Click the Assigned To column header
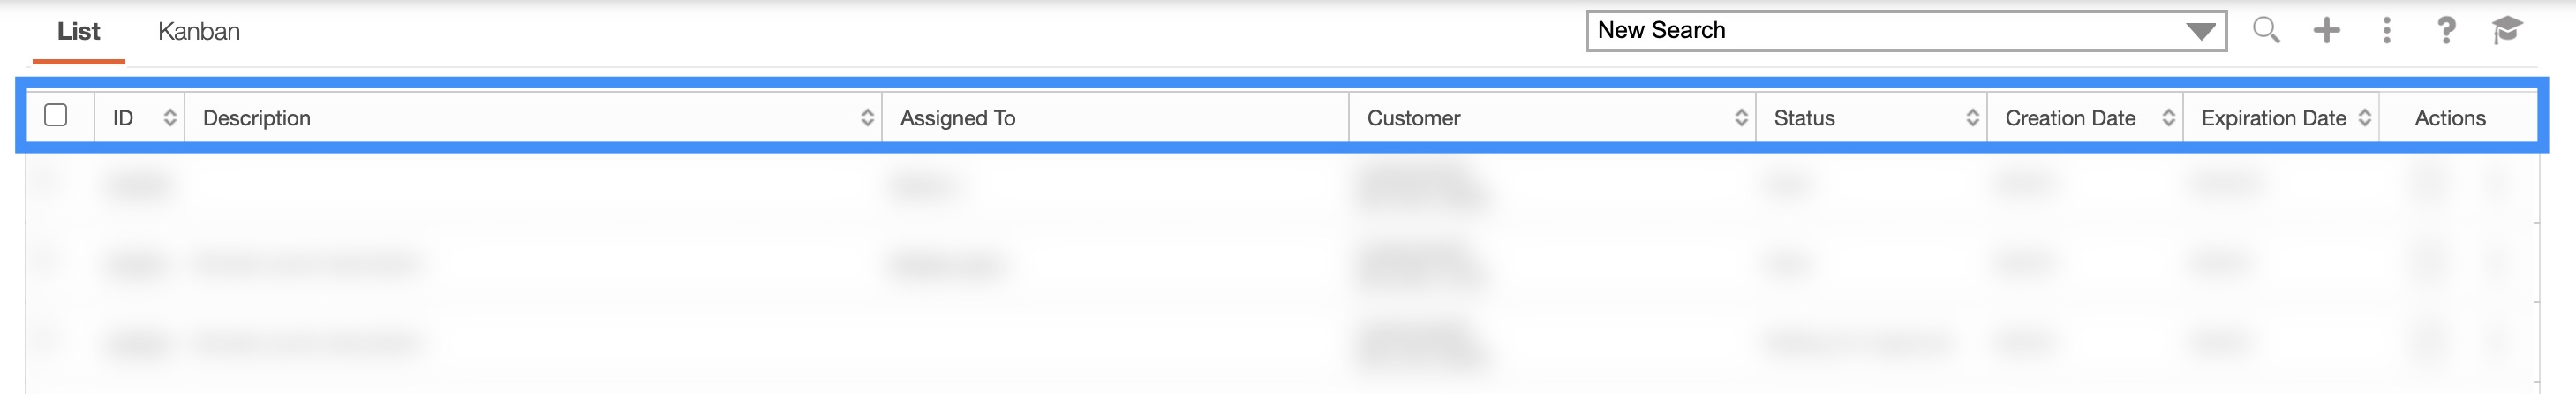Image resolution: width=2576 pixels, height=394 pixels. click(x=957, y=118)
